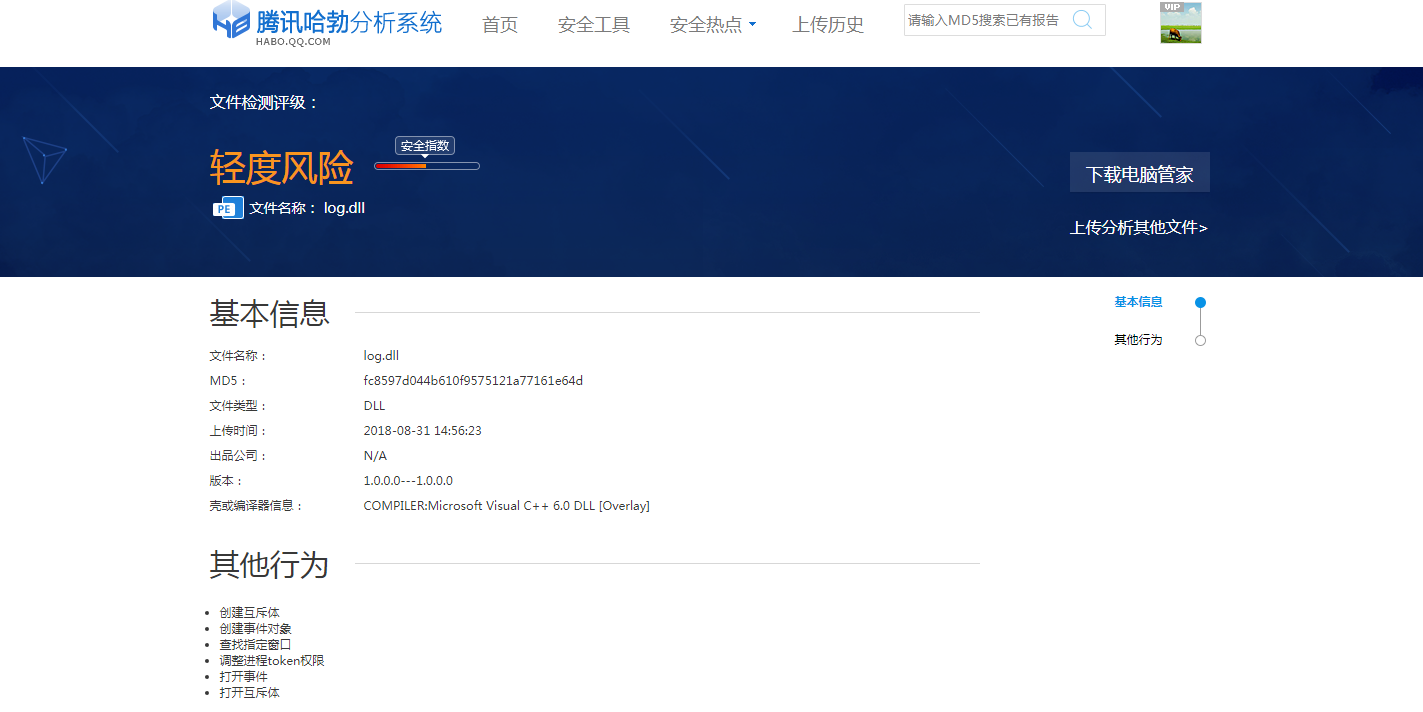Click the PE file type icon
The height and width of the screenshot is (712, 1423).
tap(228, 208)
